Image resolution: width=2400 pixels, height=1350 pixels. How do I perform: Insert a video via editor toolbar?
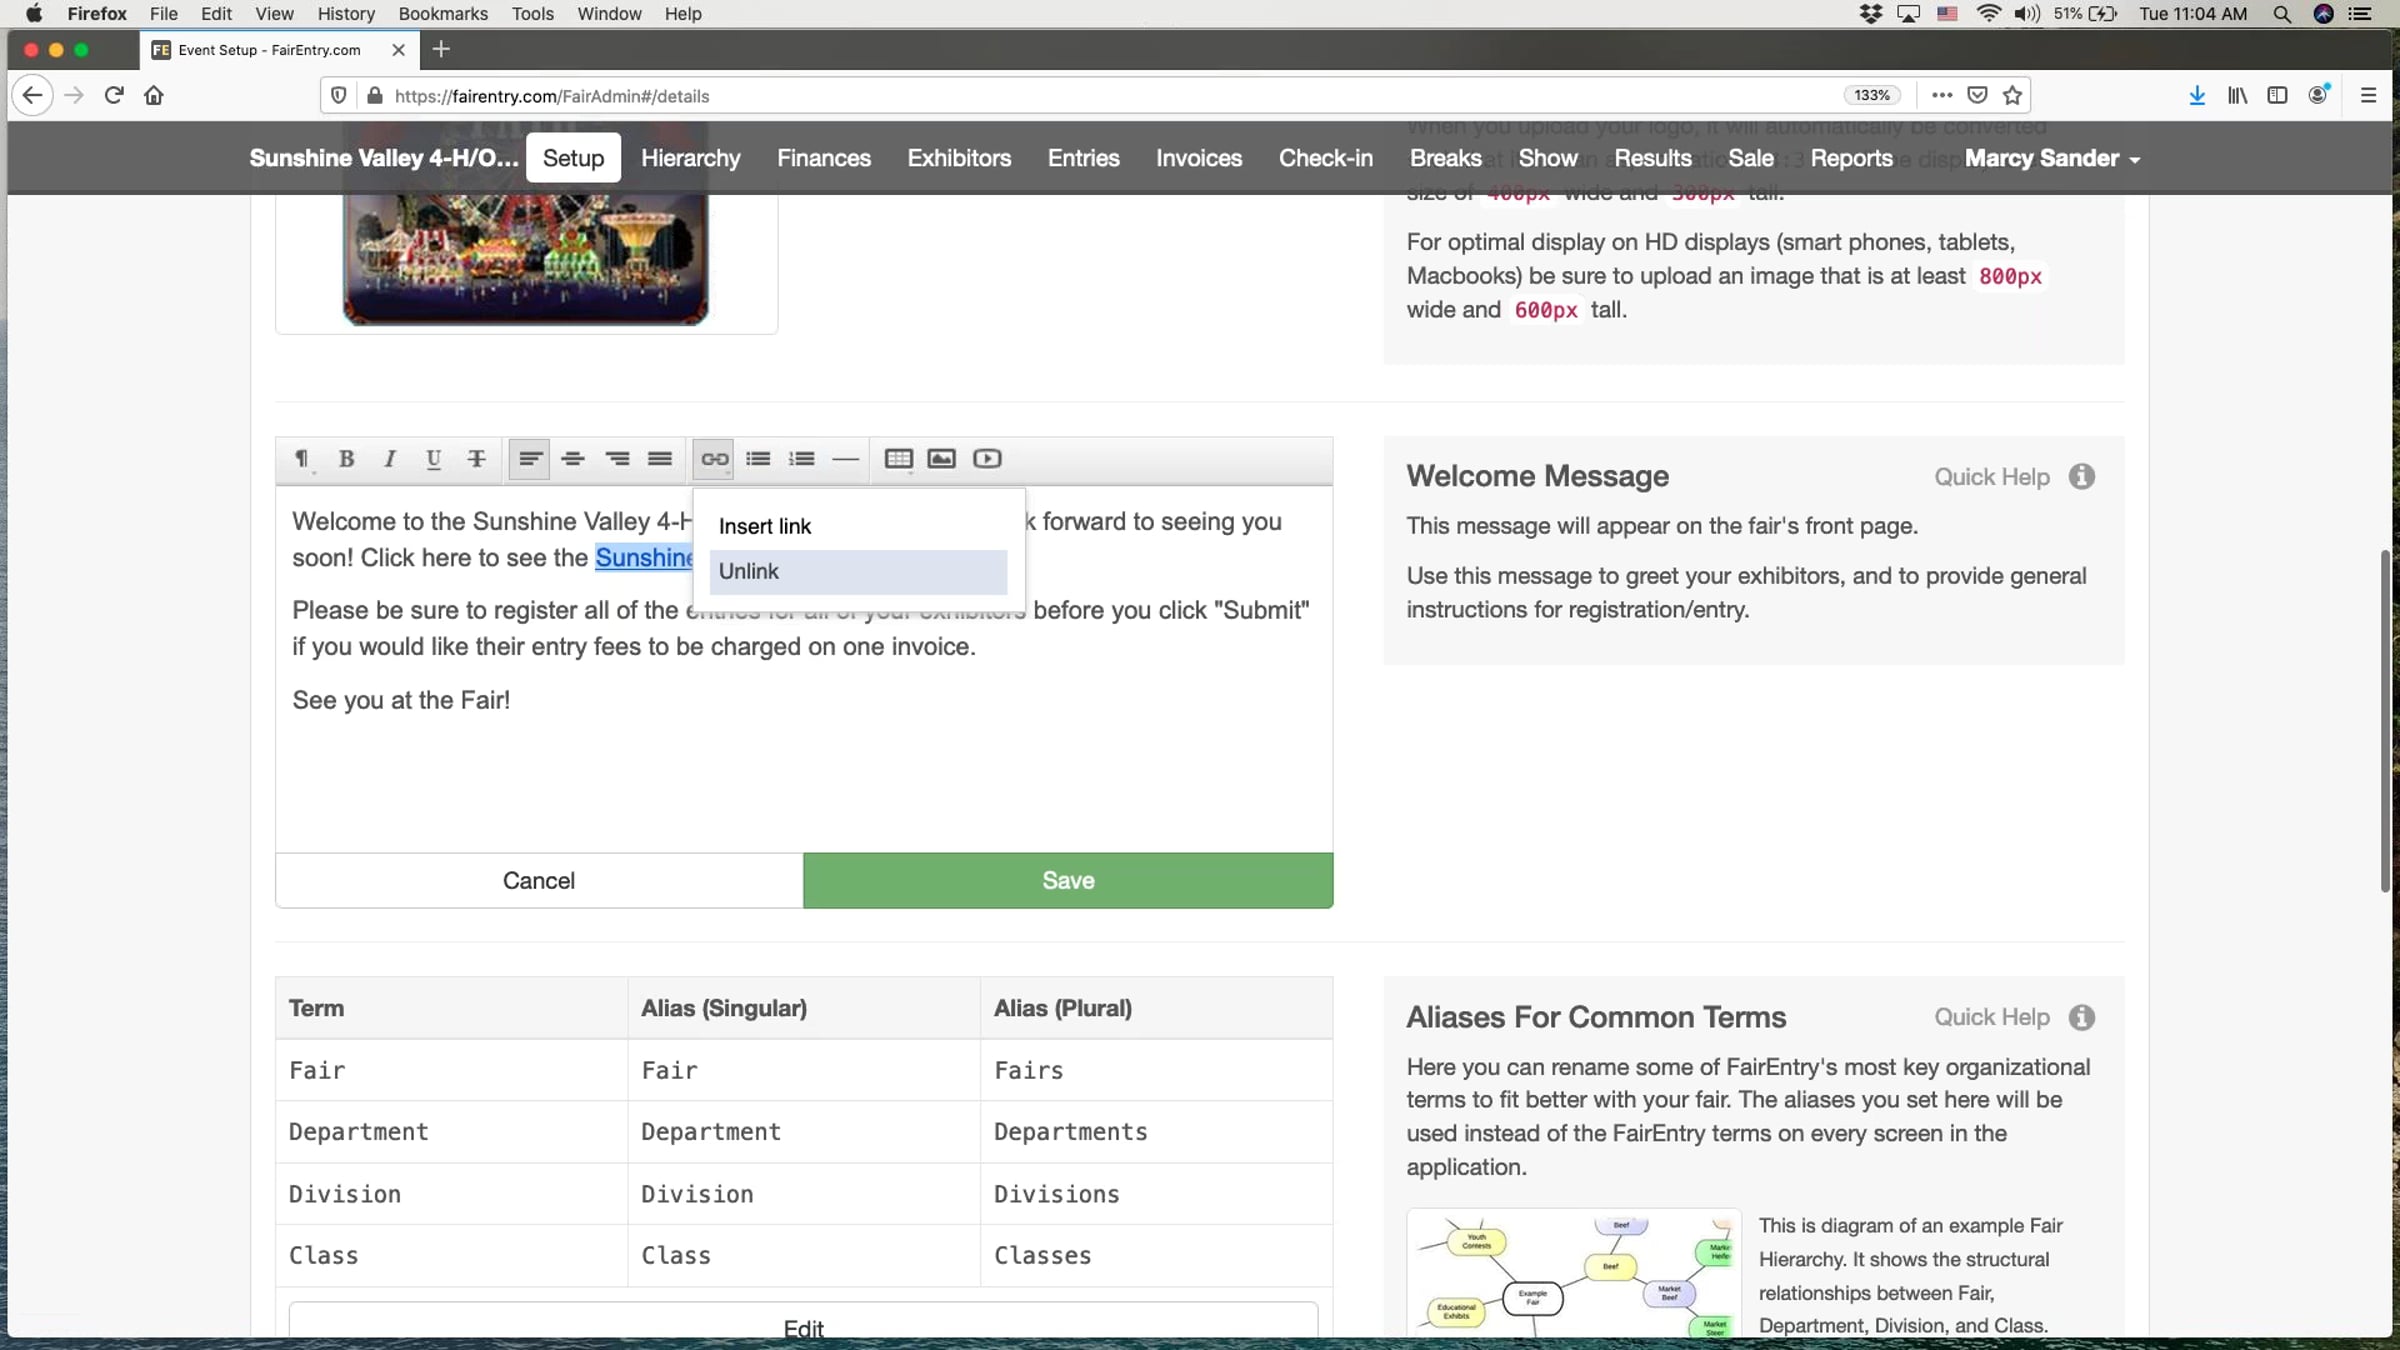(x=987, y=459)
